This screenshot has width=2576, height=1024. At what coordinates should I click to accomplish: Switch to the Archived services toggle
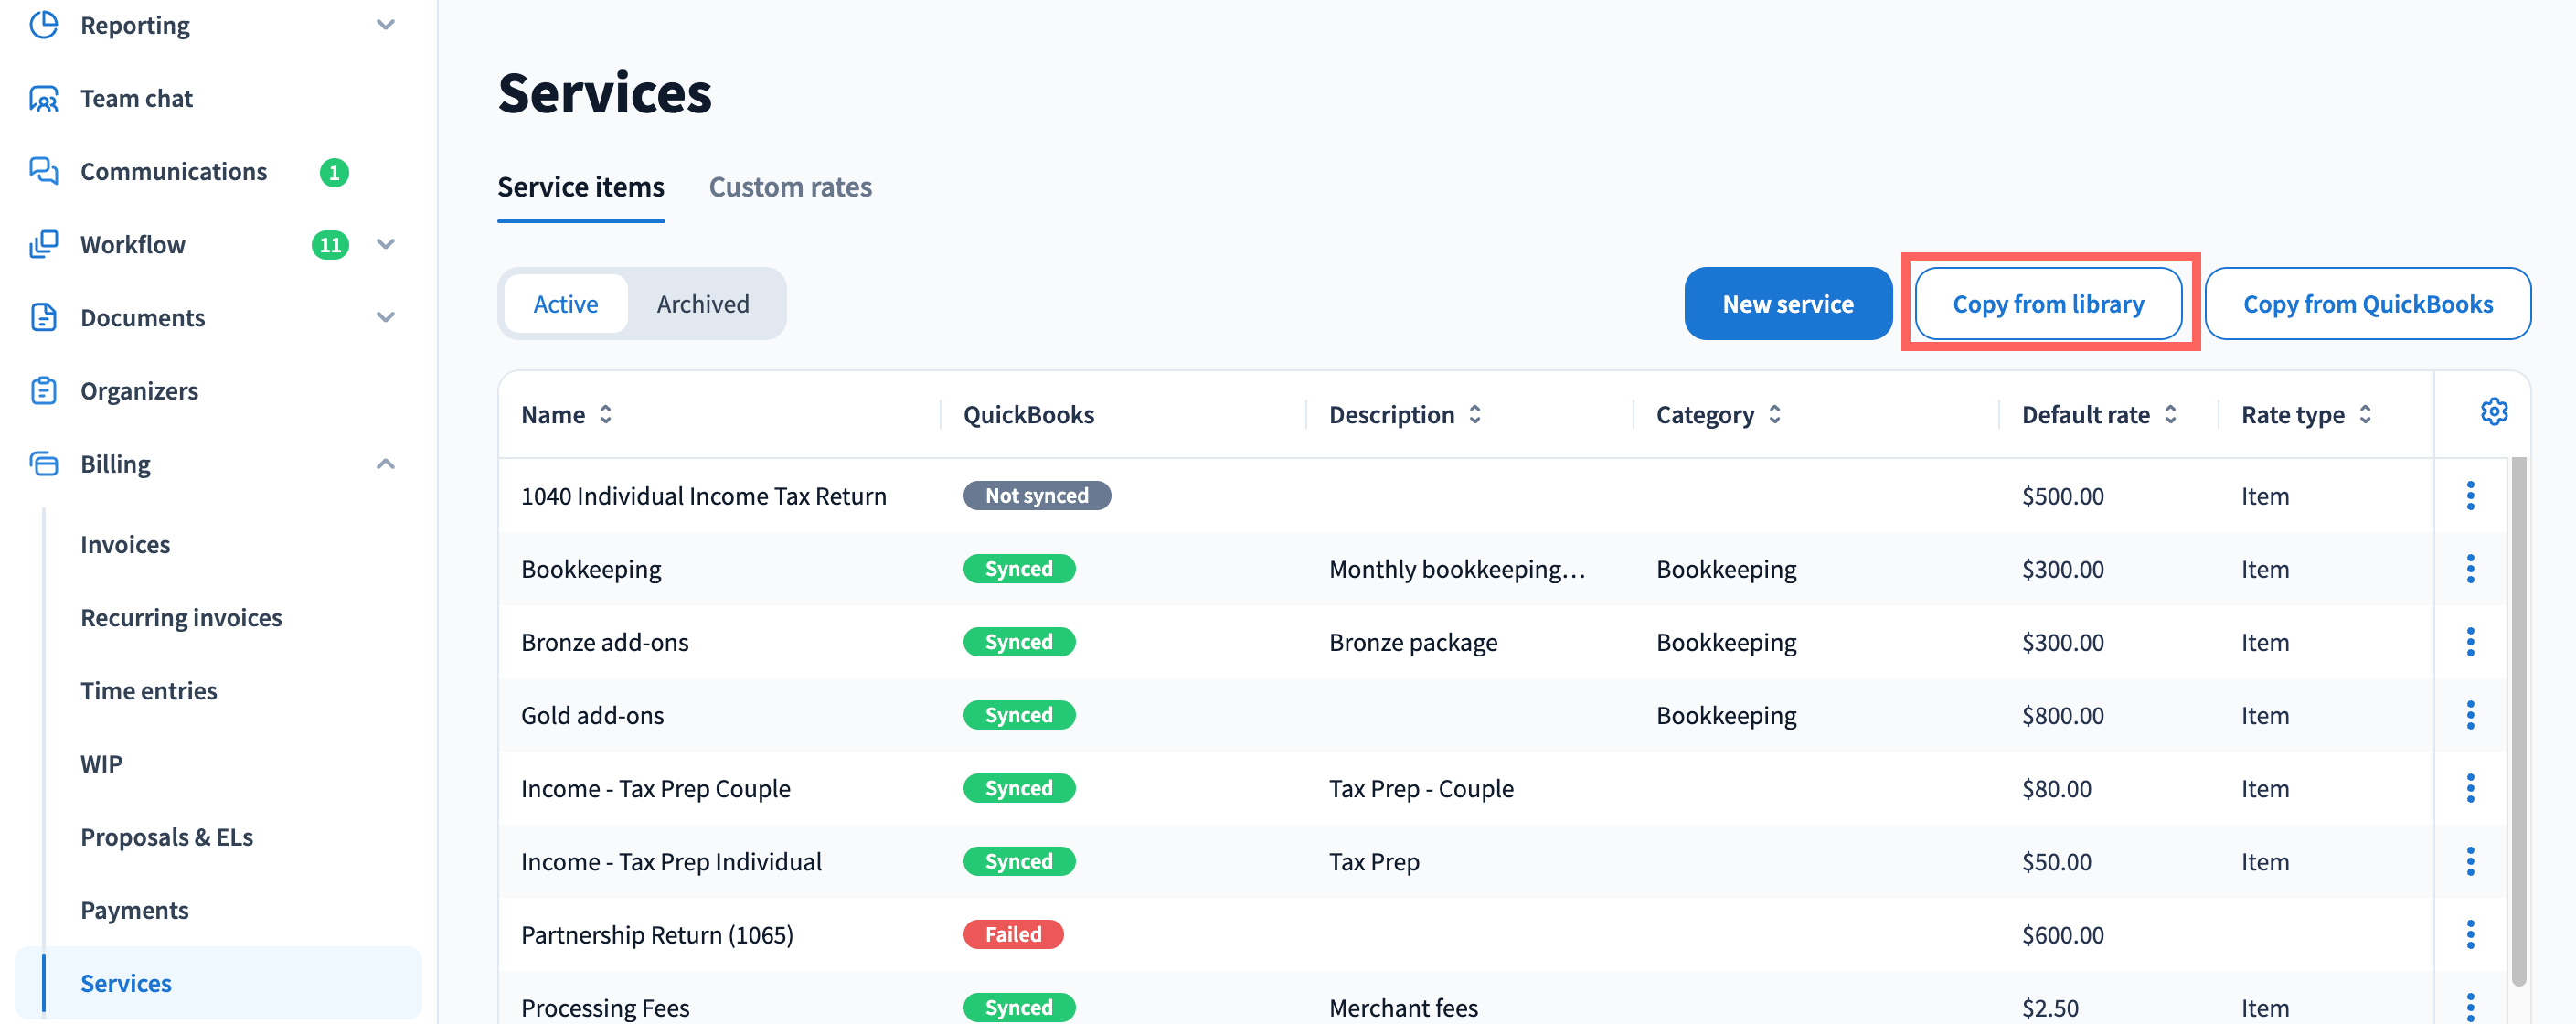702,304
